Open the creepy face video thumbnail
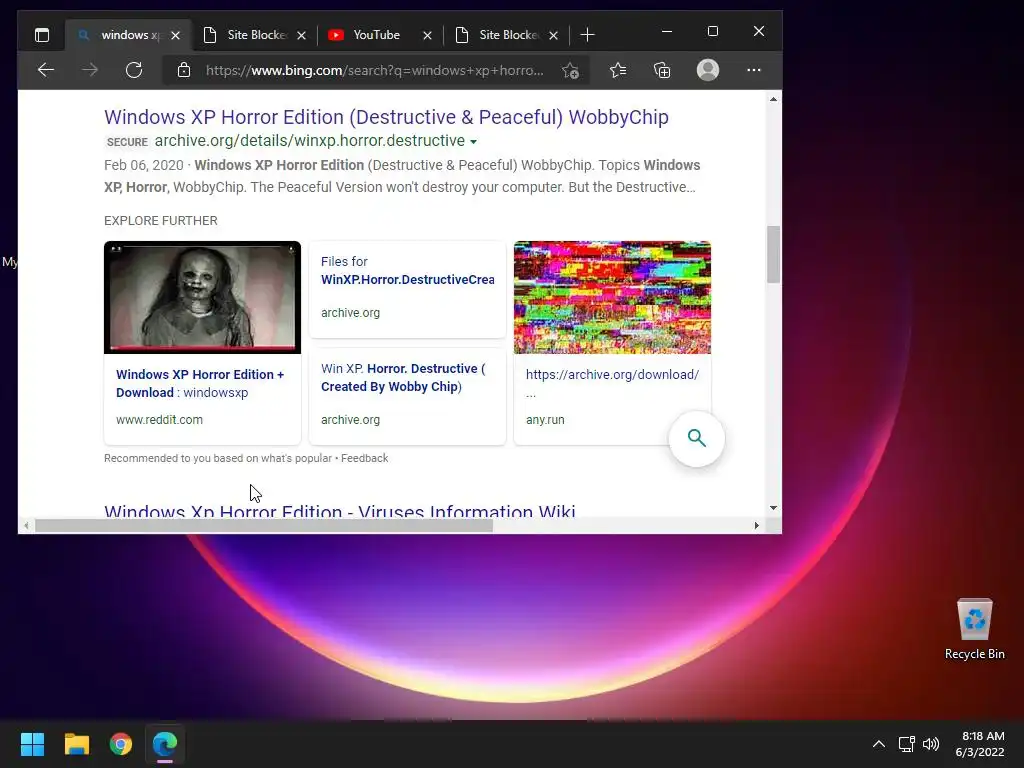 coord(202,297)
